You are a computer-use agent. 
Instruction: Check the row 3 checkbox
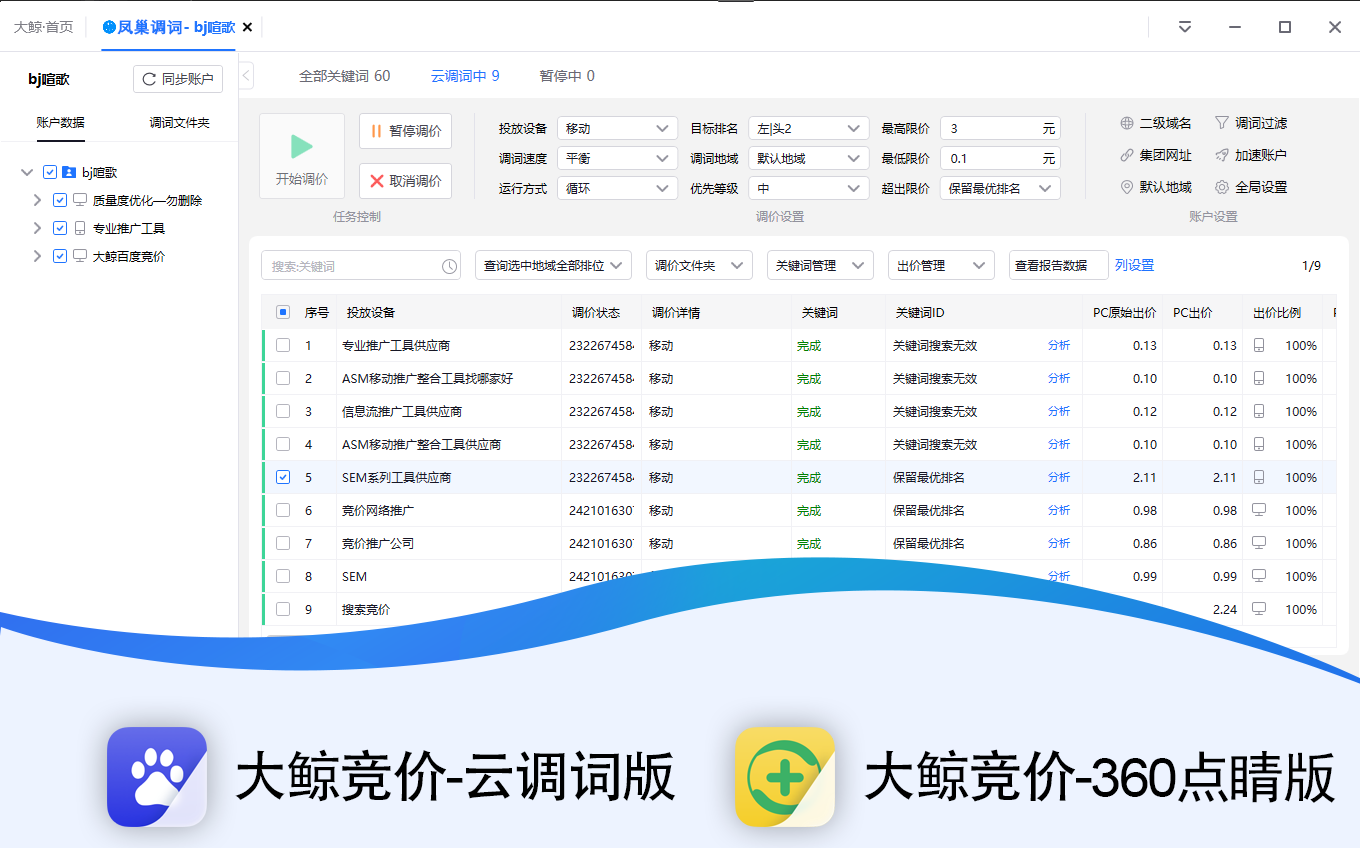[x=283, y=411]
